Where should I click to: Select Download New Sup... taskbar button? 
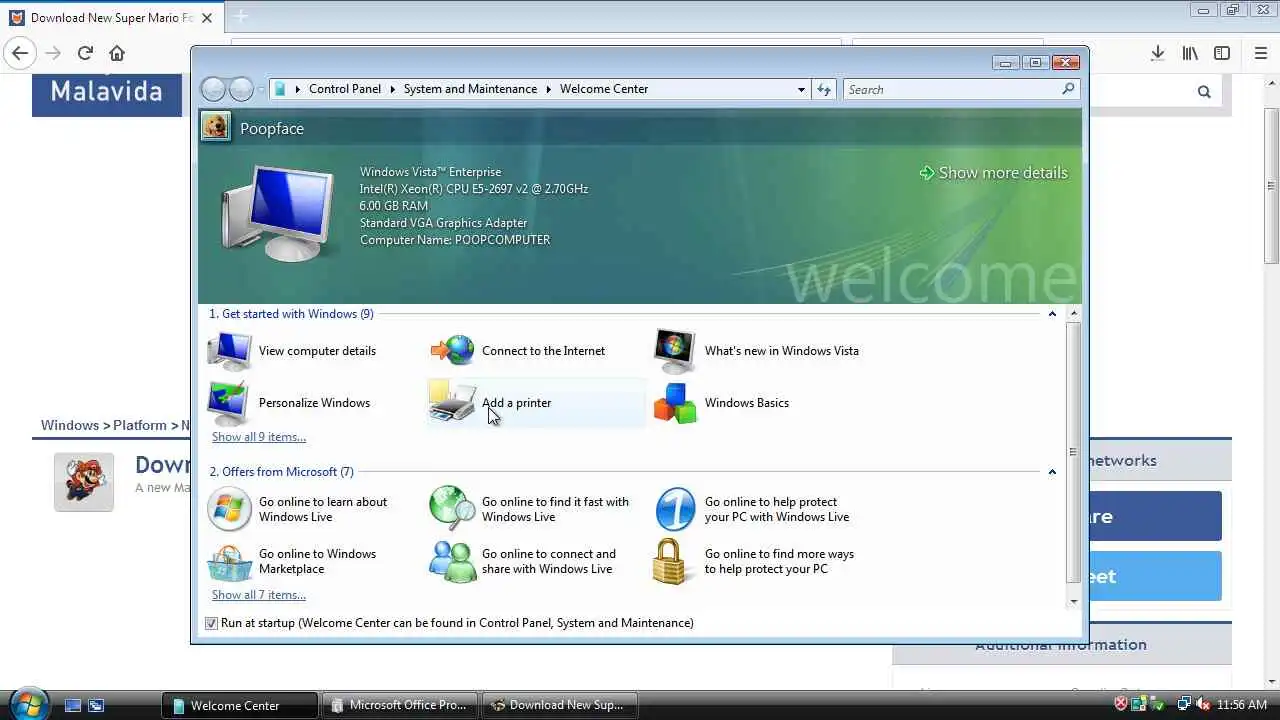tap(559, 705)
